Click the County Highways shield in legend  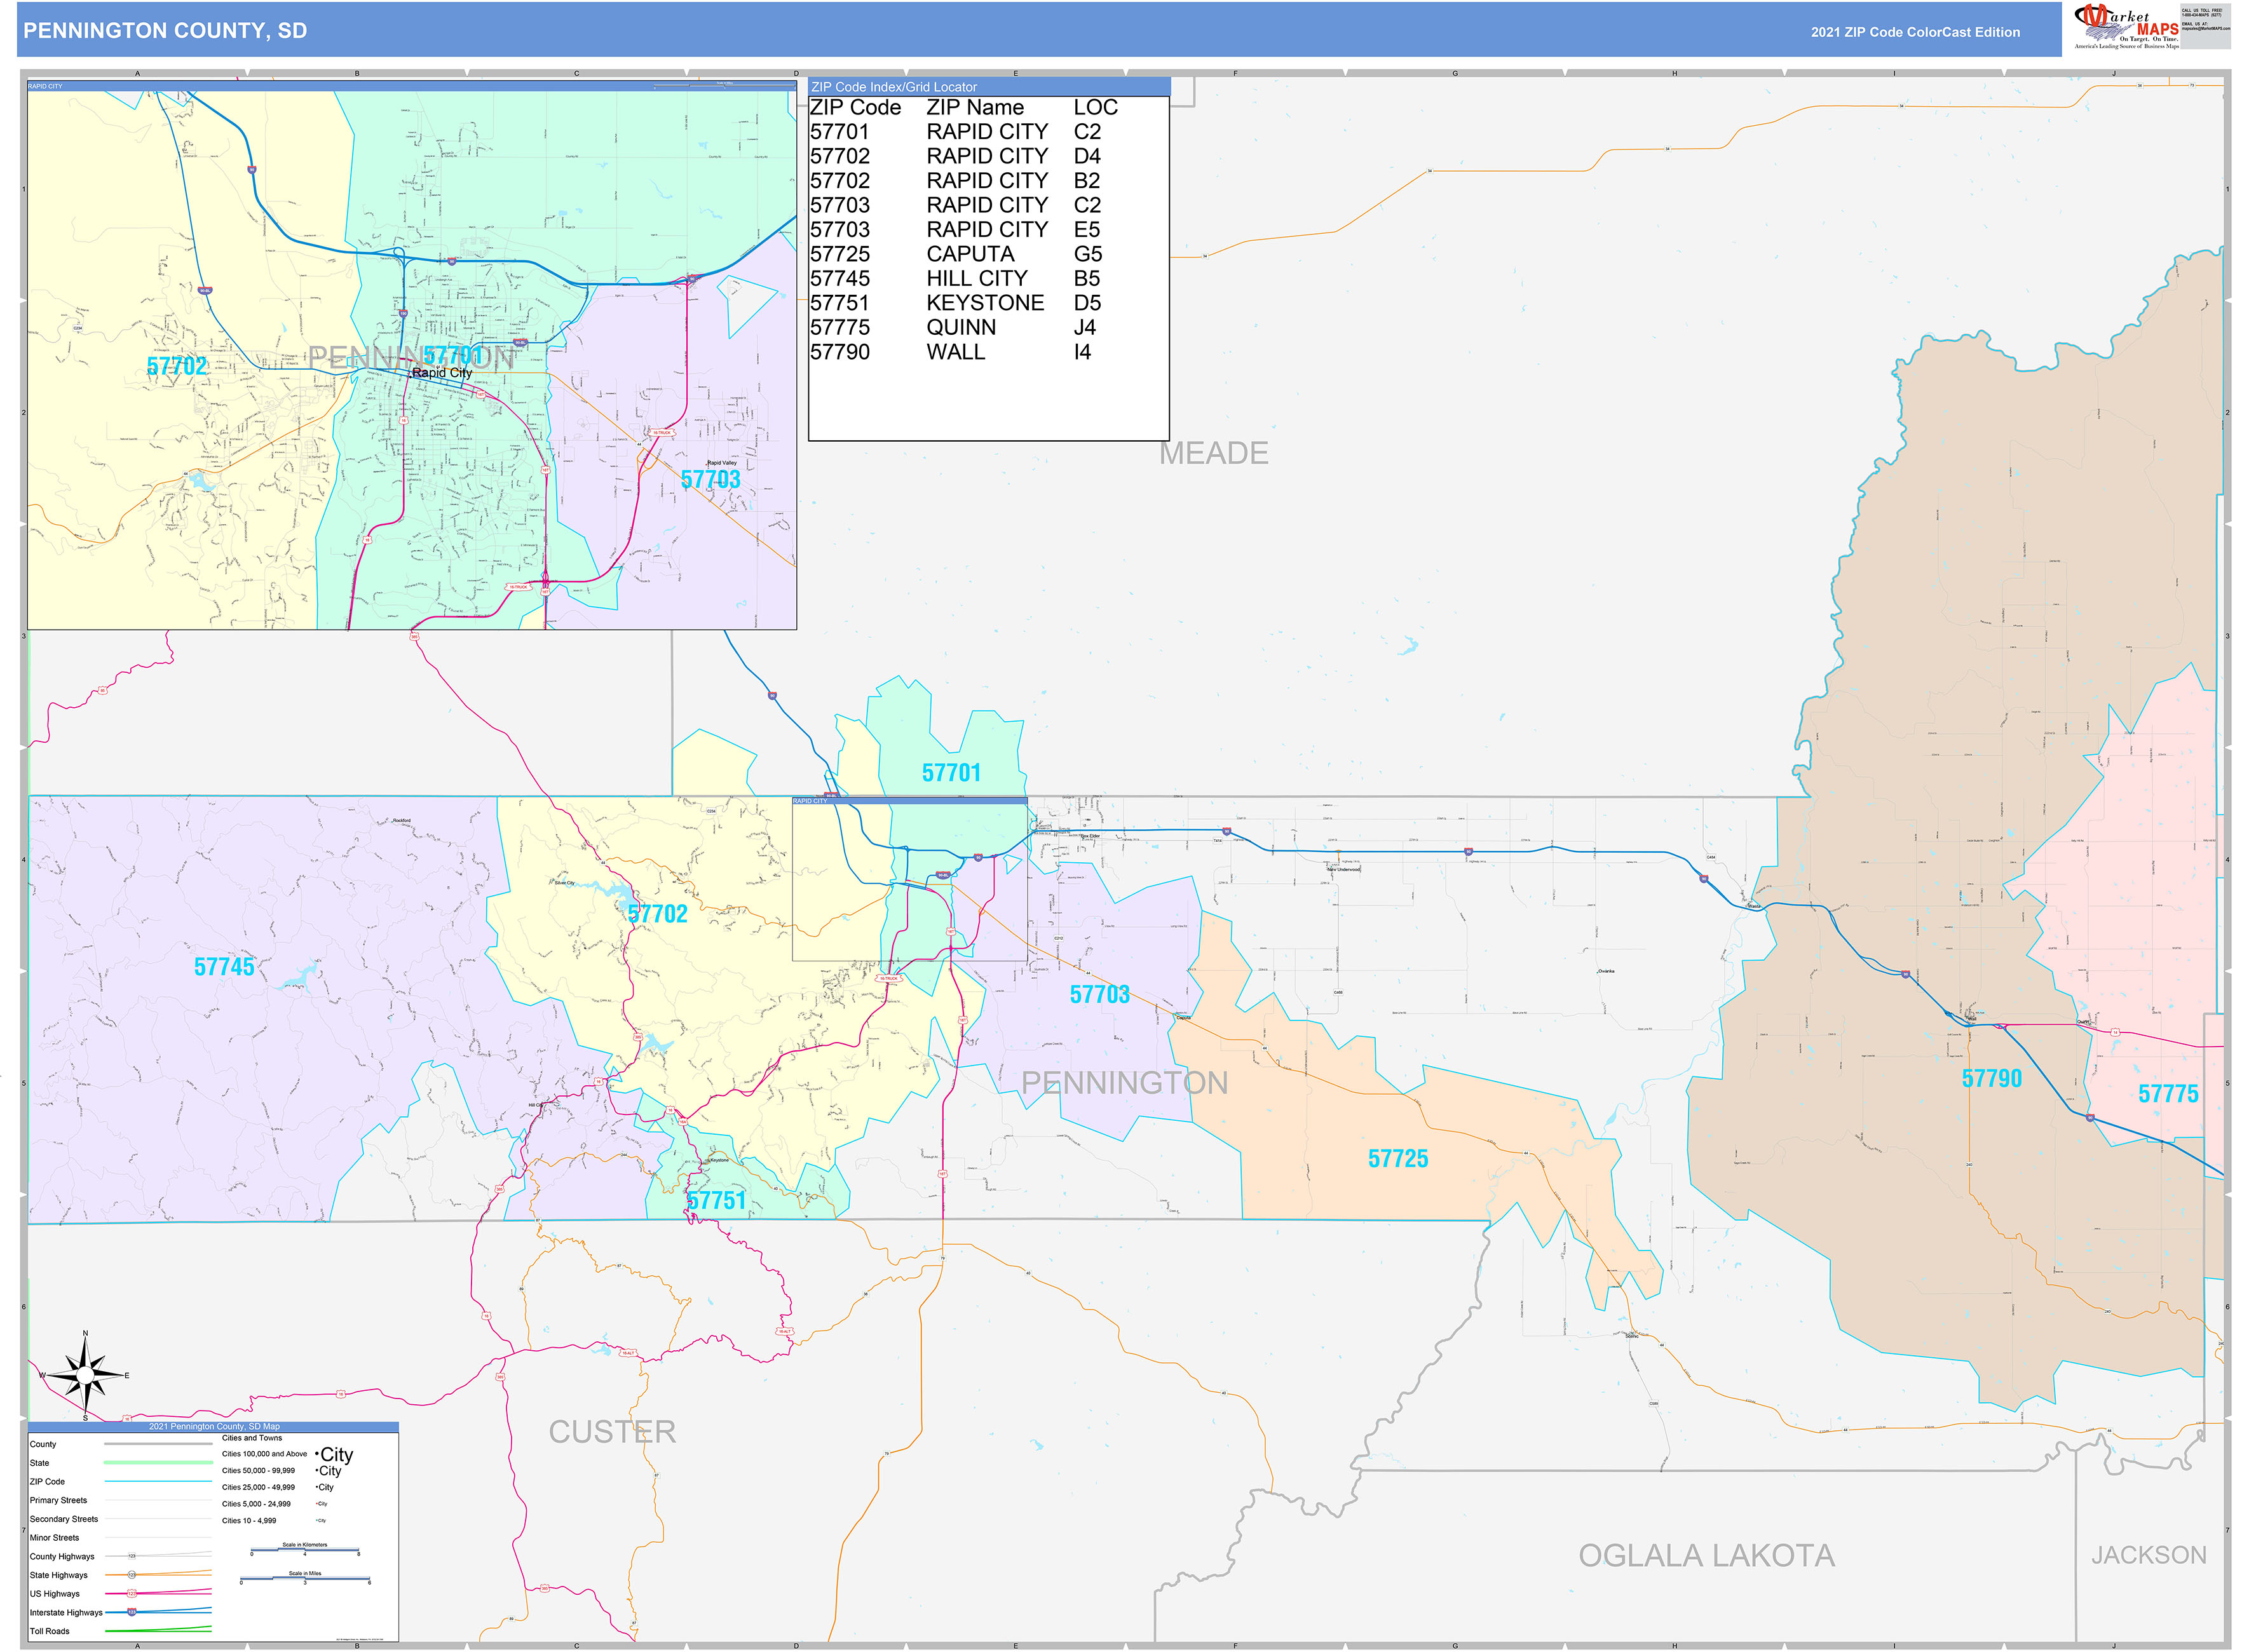(x=131, y=1556)
